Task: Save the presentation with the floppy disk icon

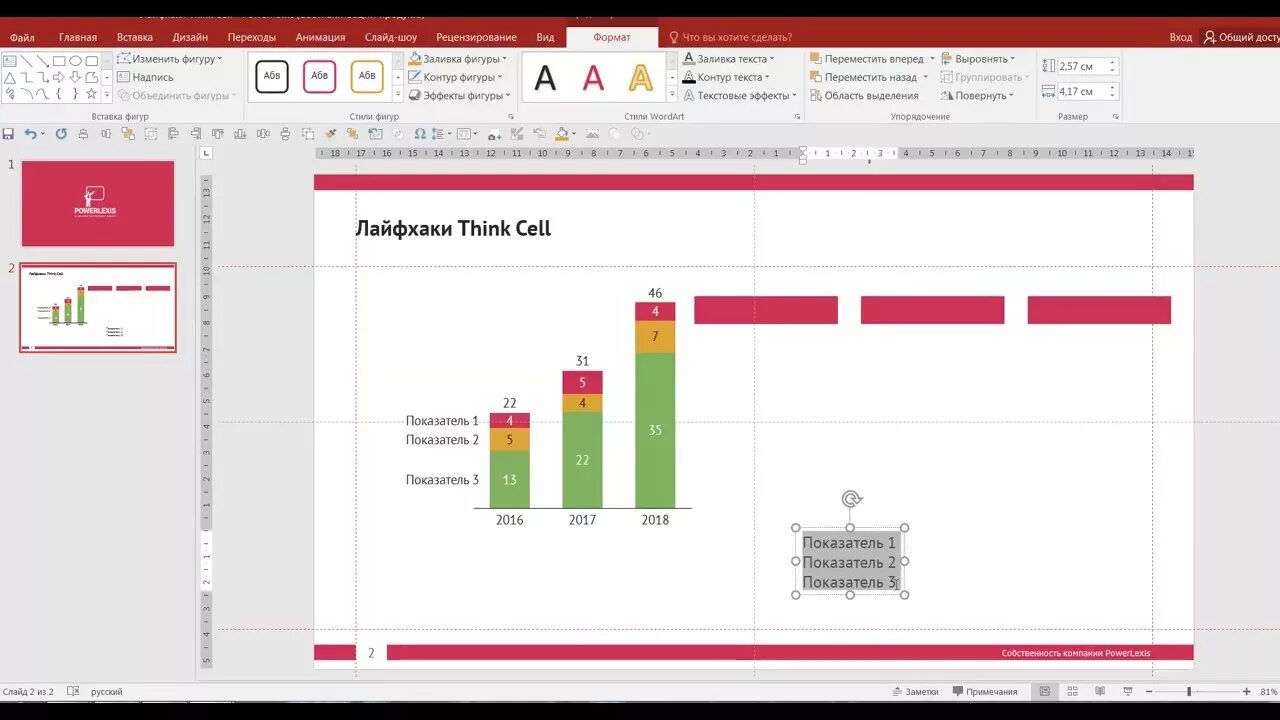Action: pyautogui.click(x=8, y=133)
